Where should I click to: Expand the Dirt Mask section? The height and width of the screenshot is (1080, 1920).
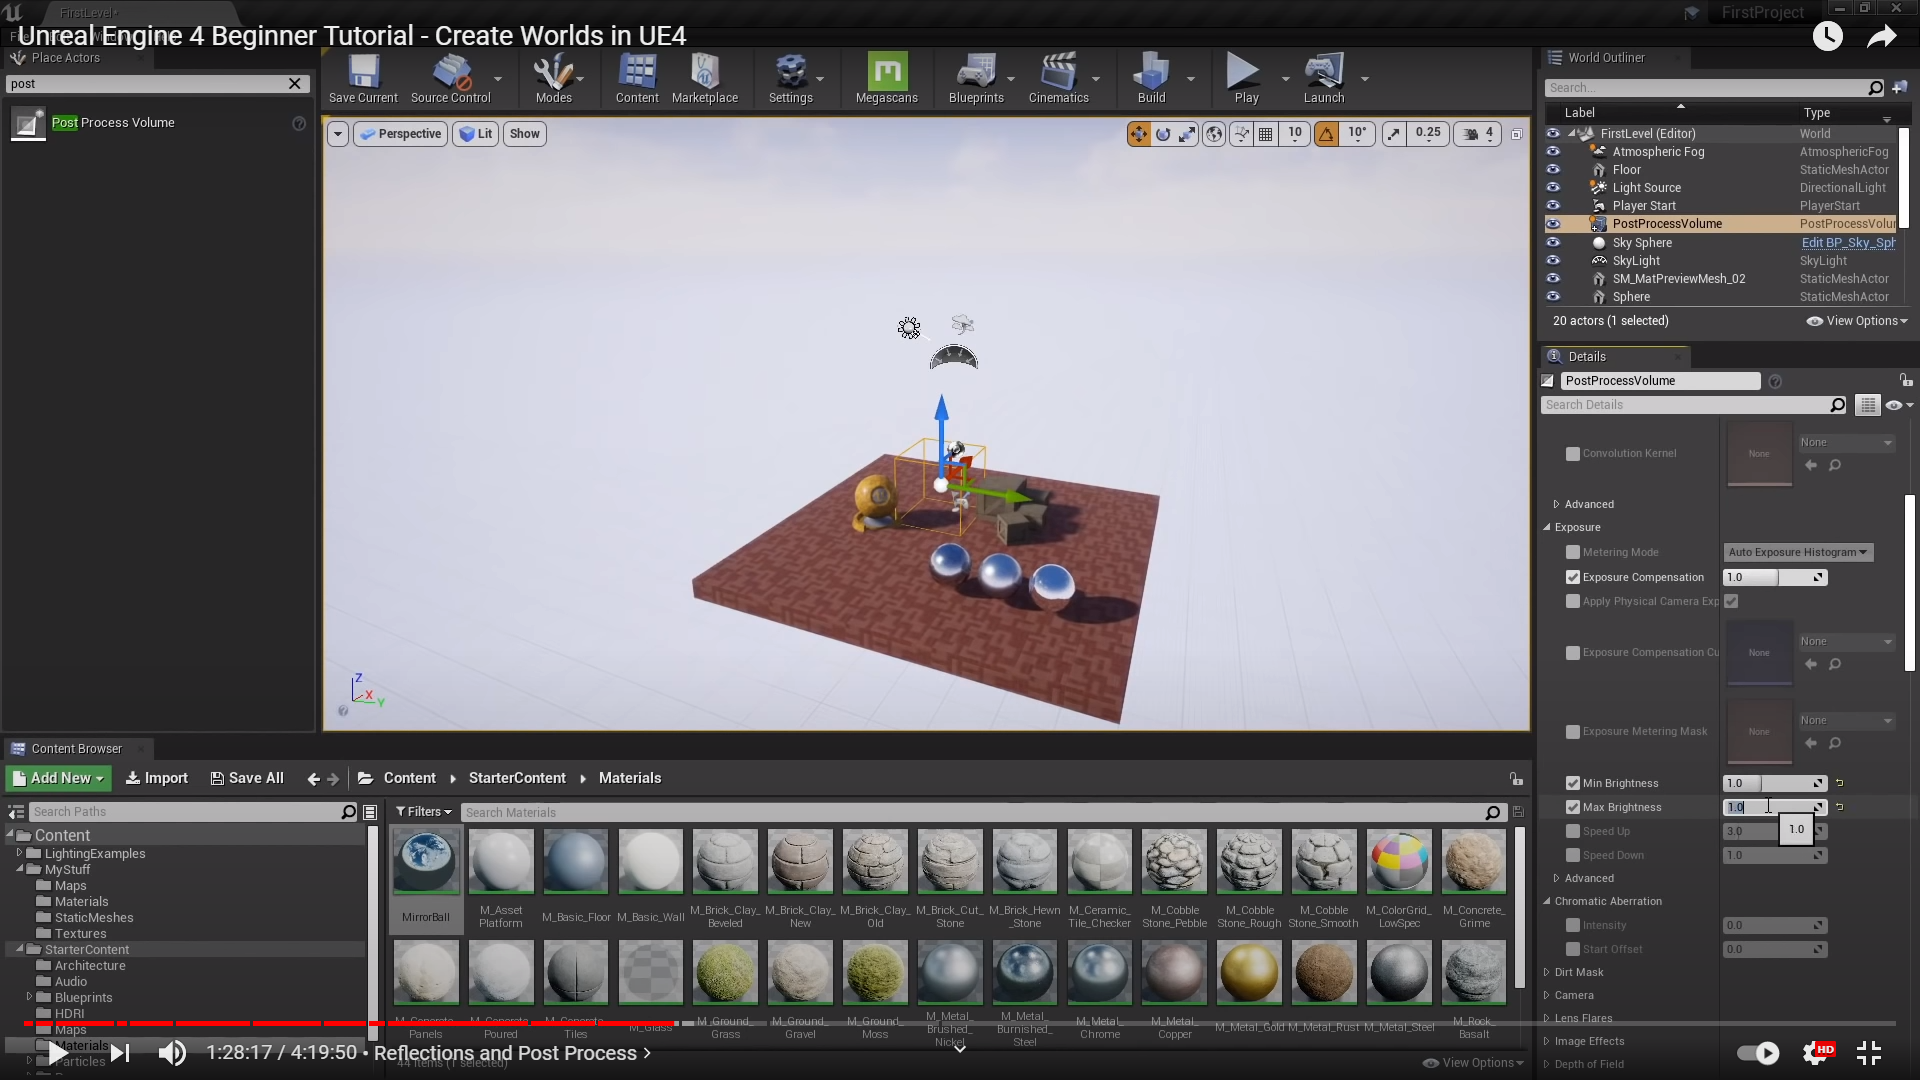point(1578,973)
